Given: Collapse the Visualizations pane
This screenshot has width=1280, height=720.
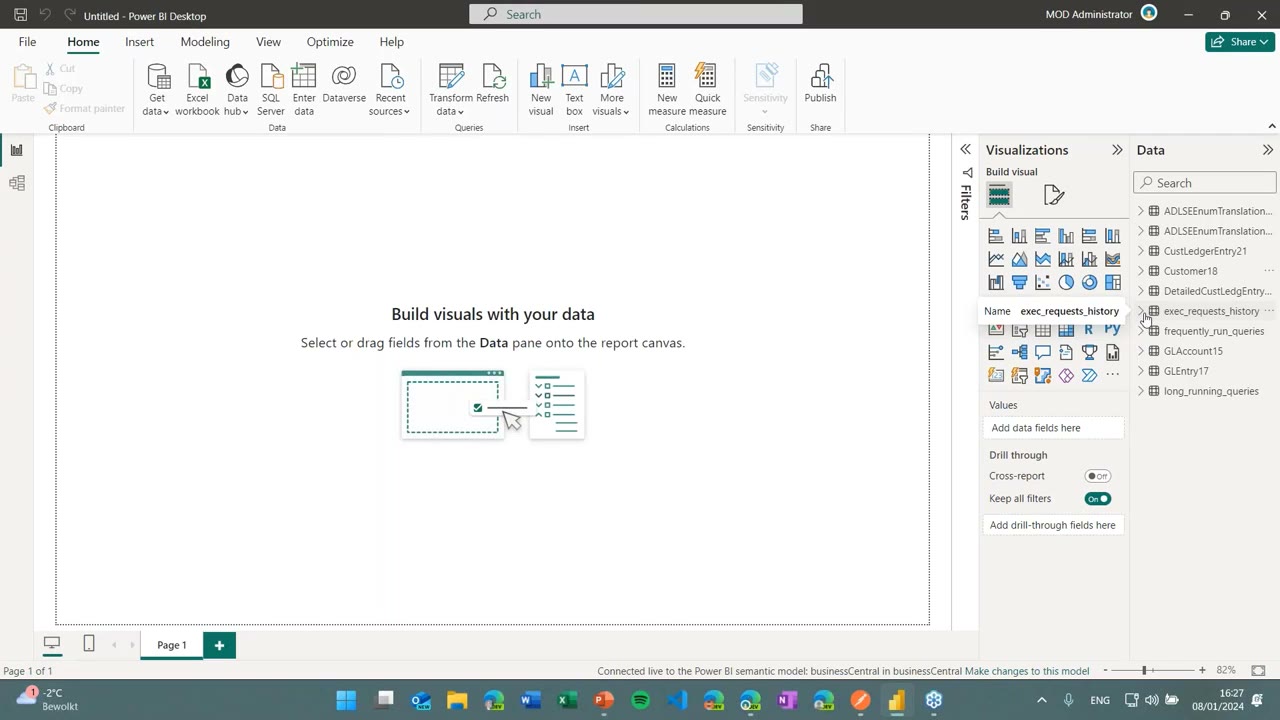Looking at the screenshot, I should (1117, 150).
